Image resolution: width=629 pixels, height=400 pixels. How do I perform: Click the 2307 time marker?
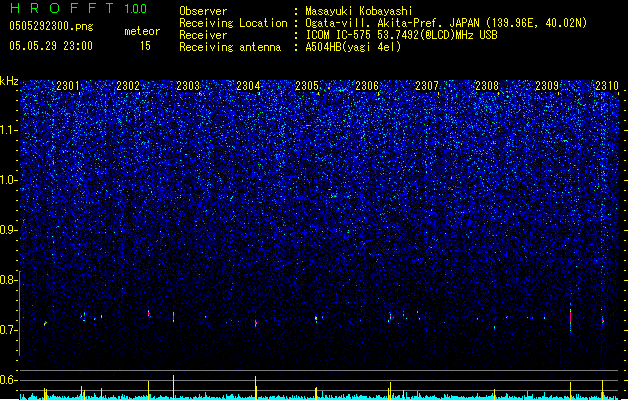(x=427, y=86)
